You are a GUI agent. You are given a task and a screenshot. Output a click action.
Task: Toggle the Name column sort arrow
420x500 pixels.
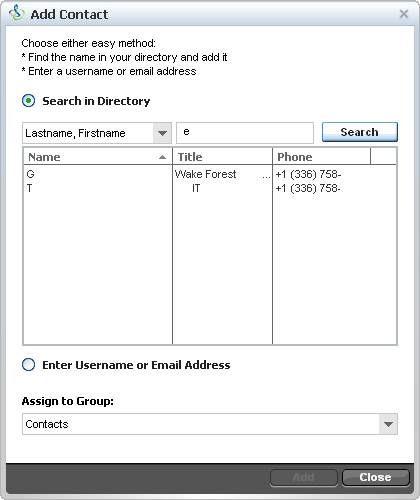[162, 157]
